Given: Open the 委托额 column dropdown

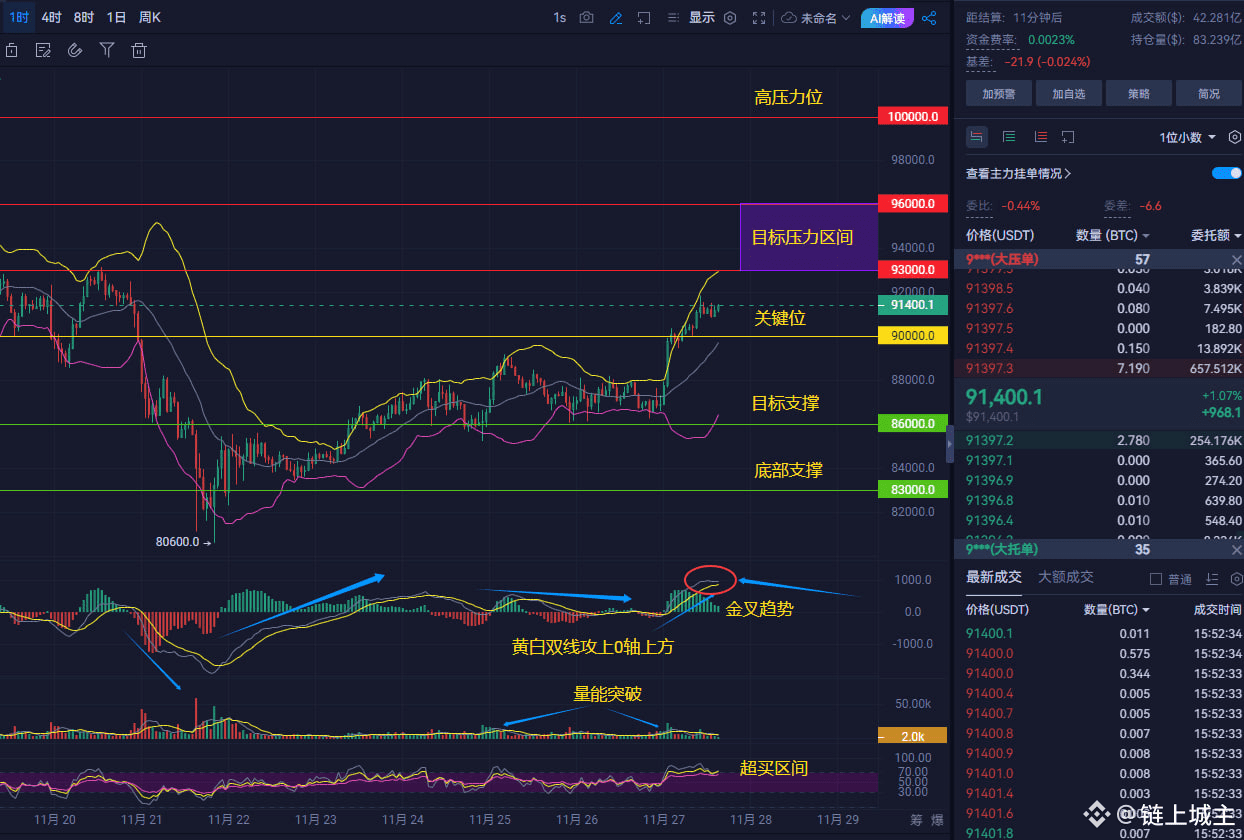Looking at the screenshot, I should [1216, 236].
